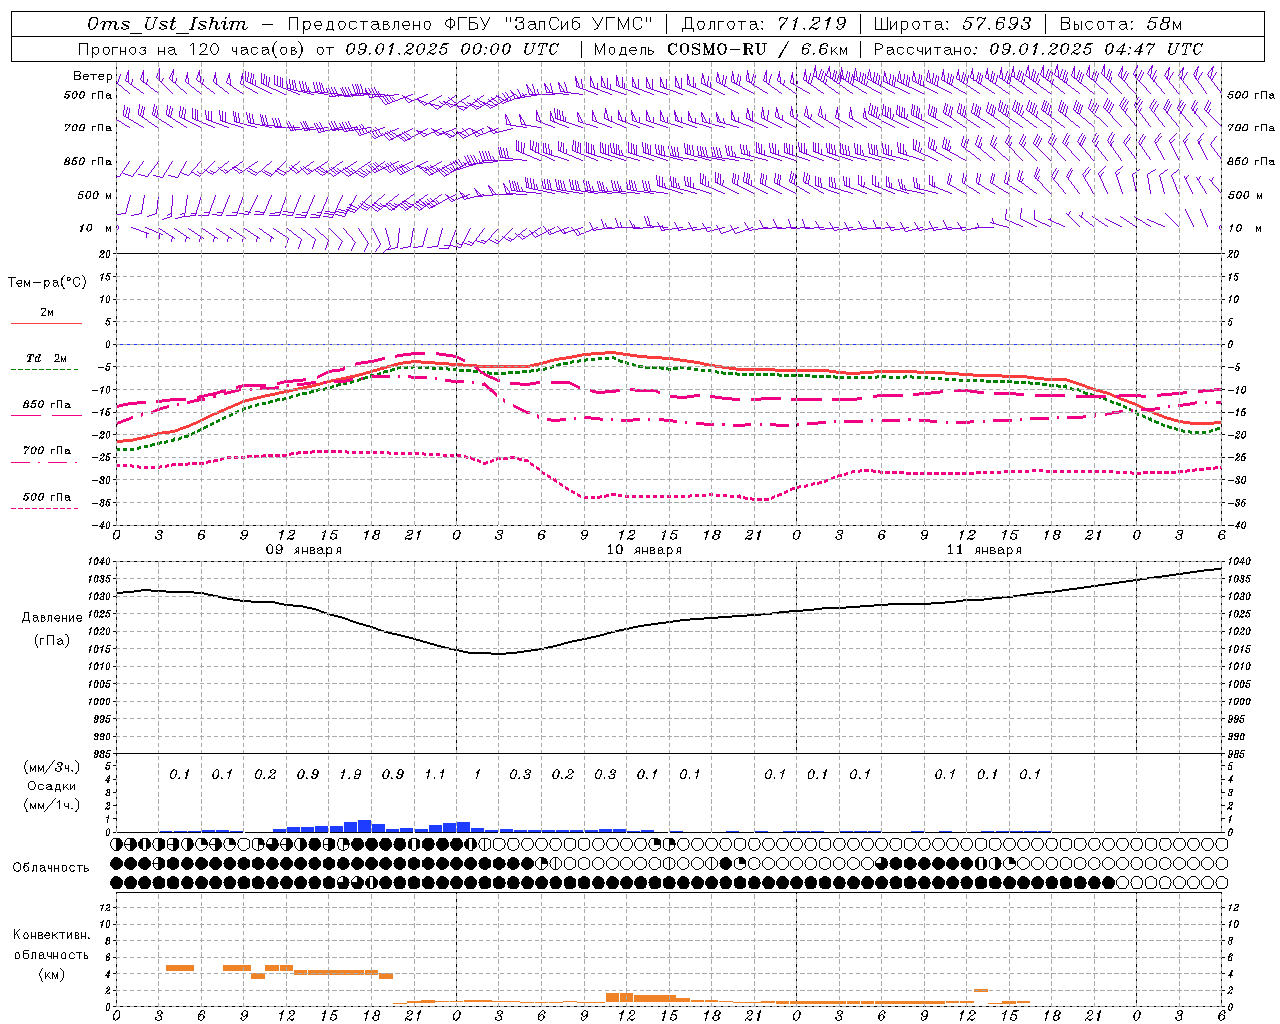Select the '11 января' date label
1280x1024 pixels.
[x=984, y=550]
